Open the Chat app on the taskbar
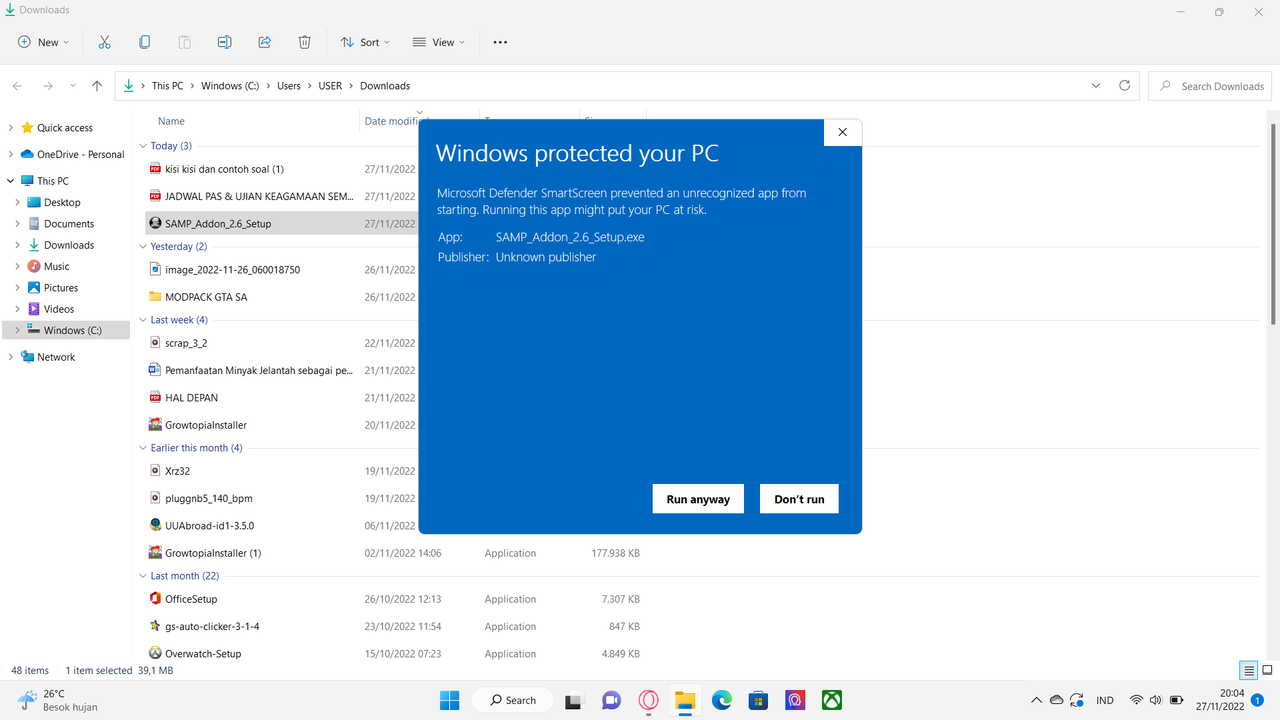The image size is (1280, 720). pyautogui.click(x=611, y=700)
